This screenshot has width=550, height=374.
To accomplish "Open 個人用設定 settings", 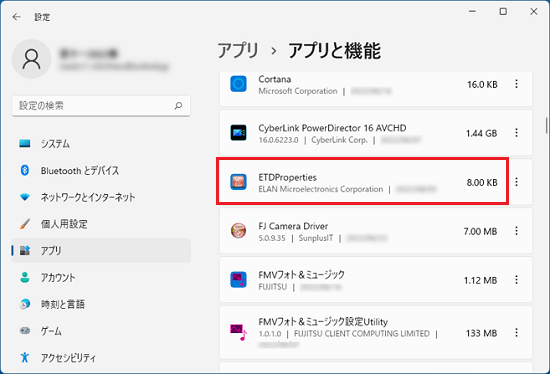I will pos(101,224).
